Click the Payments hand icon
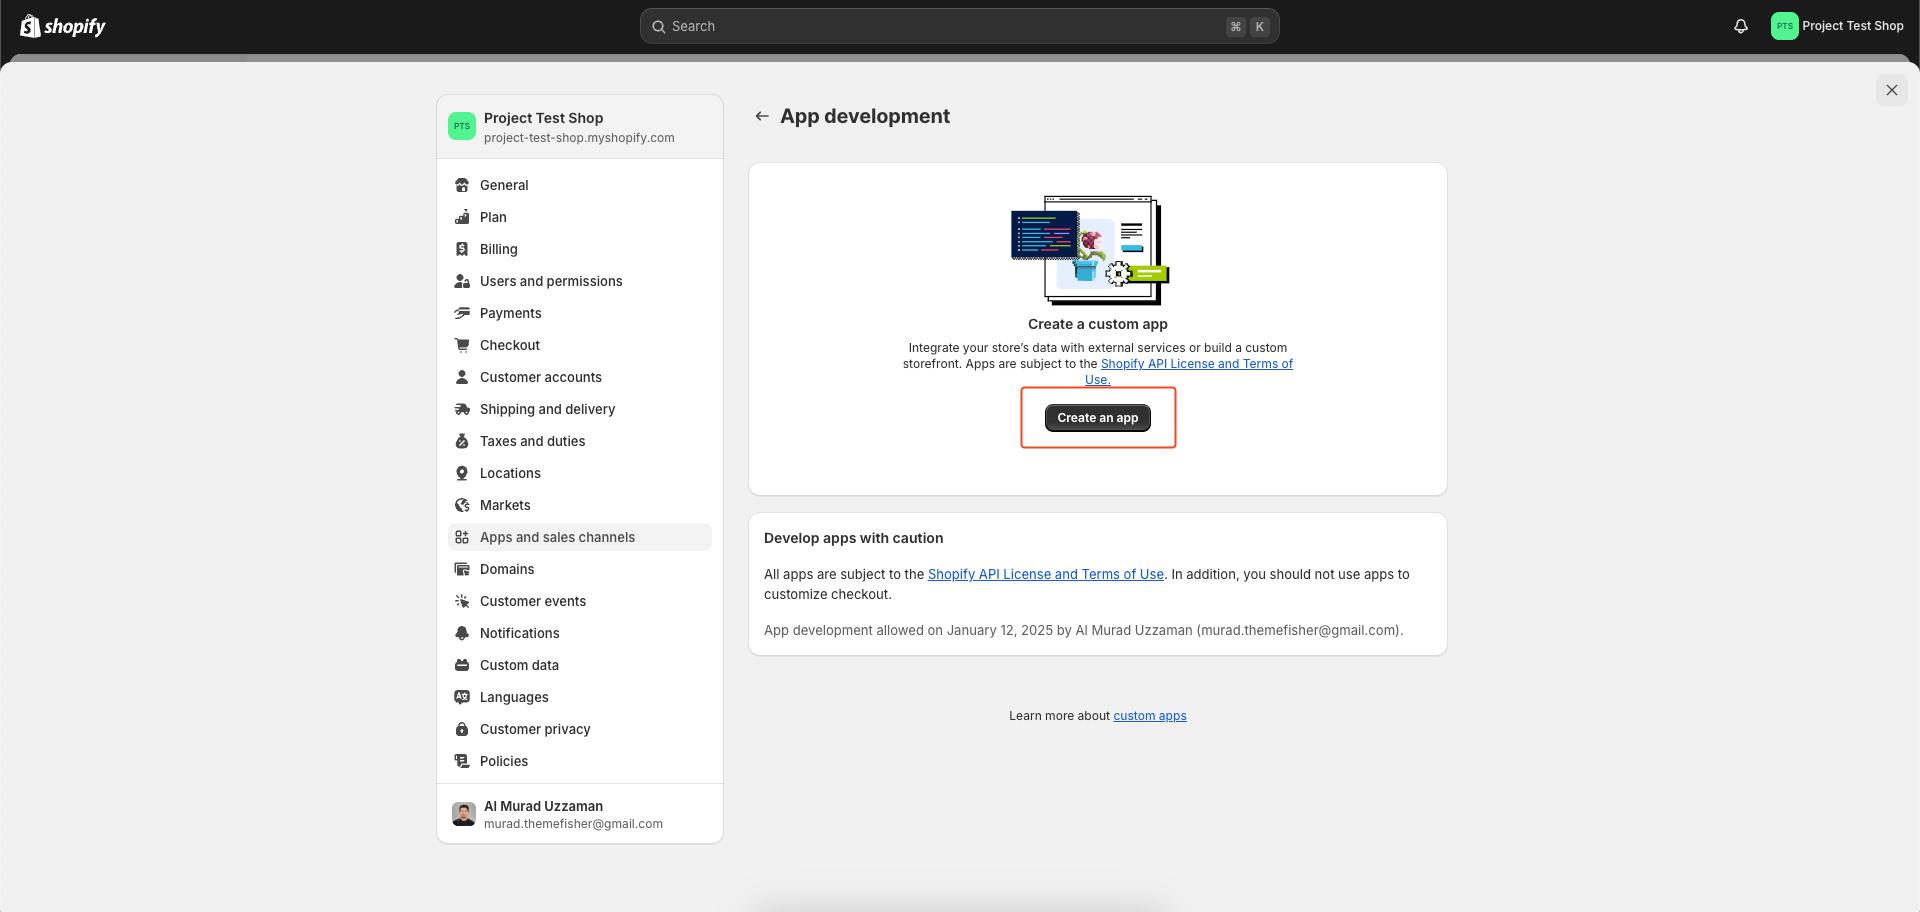The height and width of the screenshot is (912, 1920). (462, 313)
